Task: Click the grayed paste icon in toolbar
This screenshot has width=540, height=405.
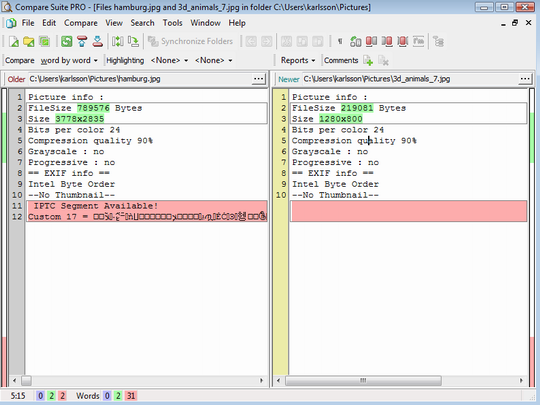Action: coord(318,42)
